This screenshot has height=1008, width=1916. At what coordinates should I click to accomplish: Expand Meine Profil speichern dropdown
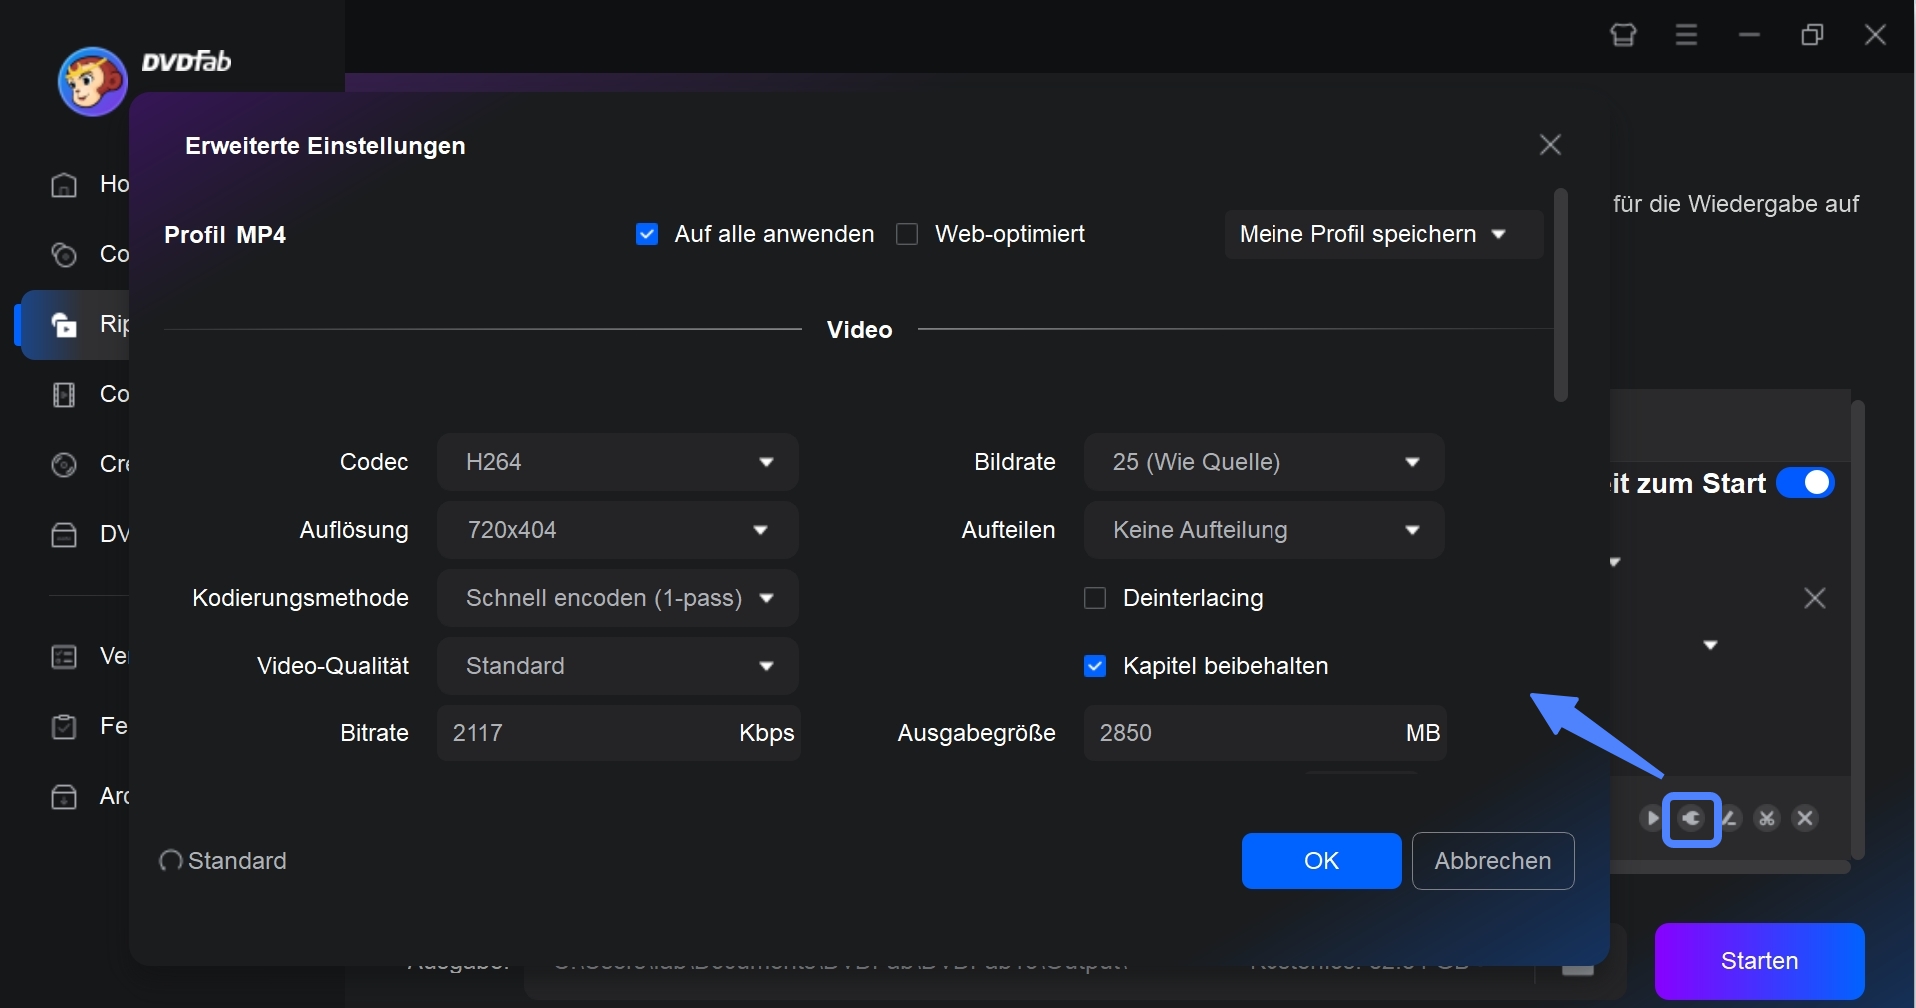pos(1381,233)
